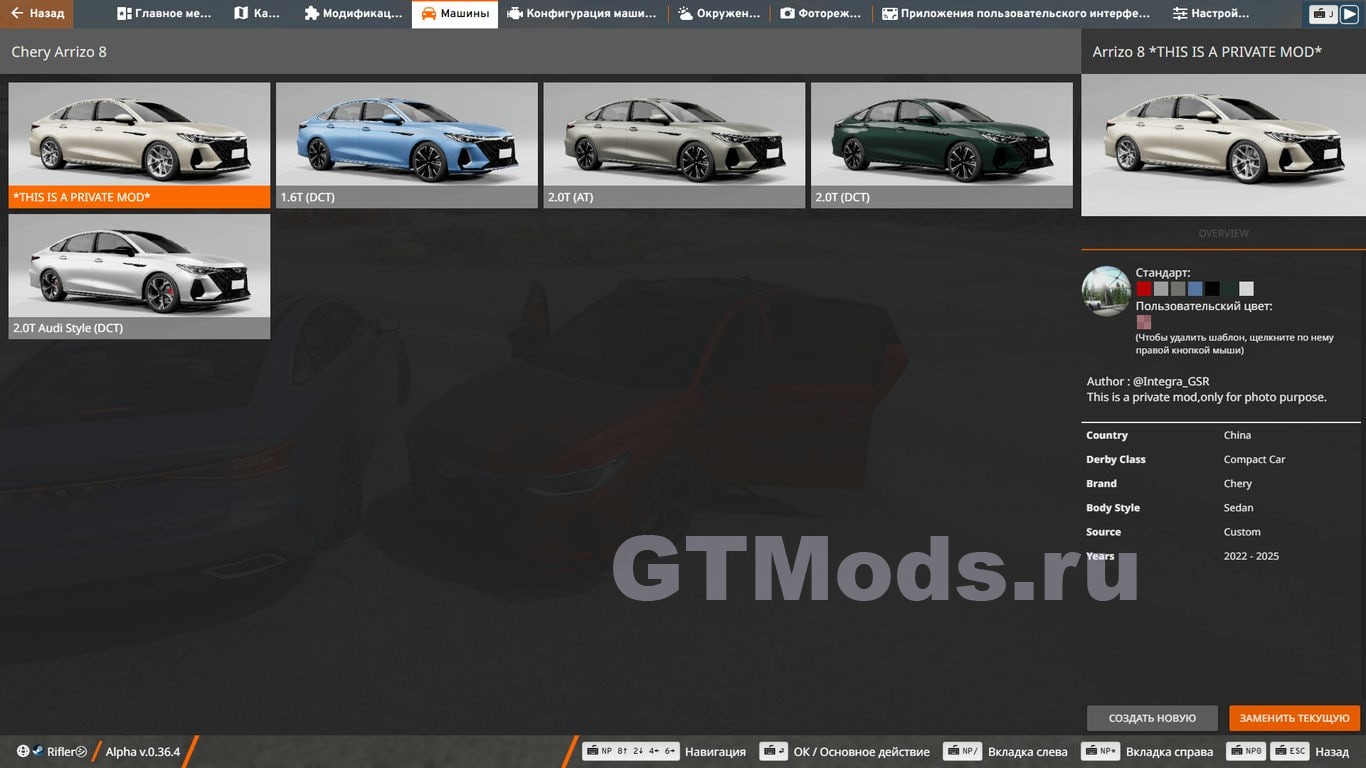Open Приложения пользовательского интерфейса tab
Viewport: 1366px width, 768px height.
point(1016,14)
